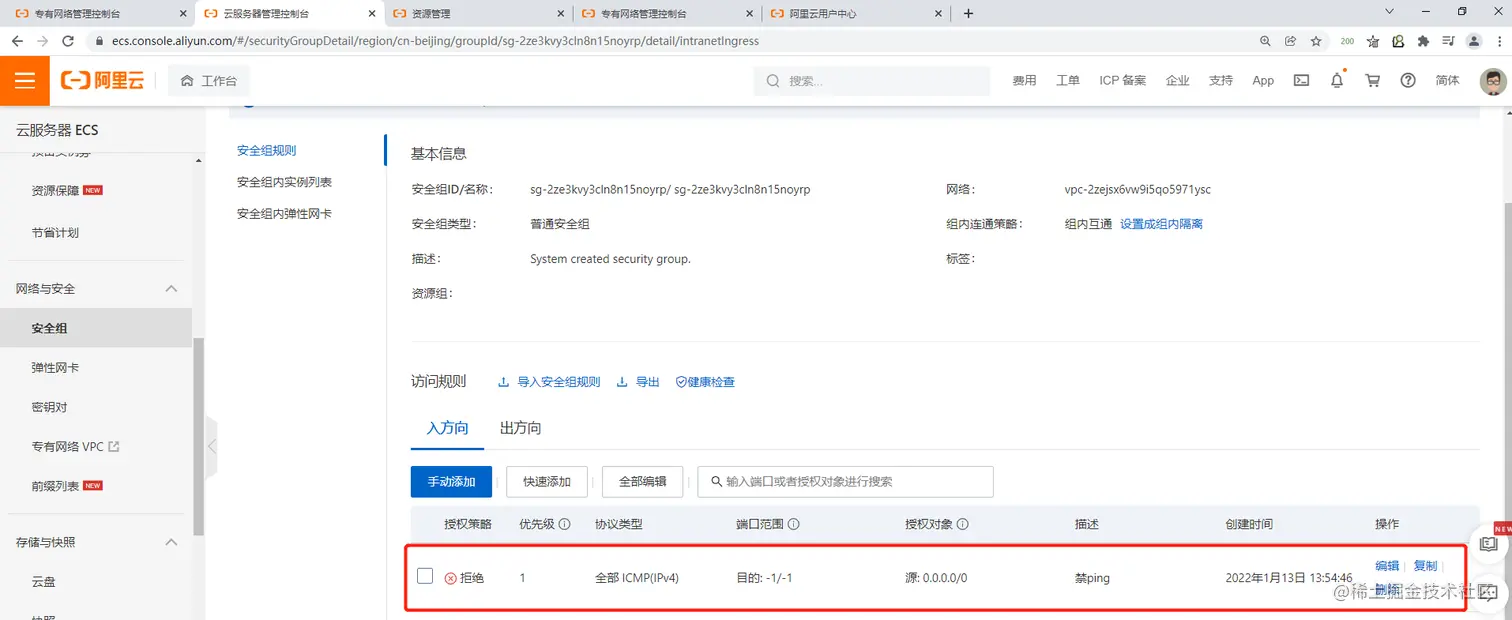Switch language via 简体
The width and height of the screenshot is (1512, 620).
1447,81
